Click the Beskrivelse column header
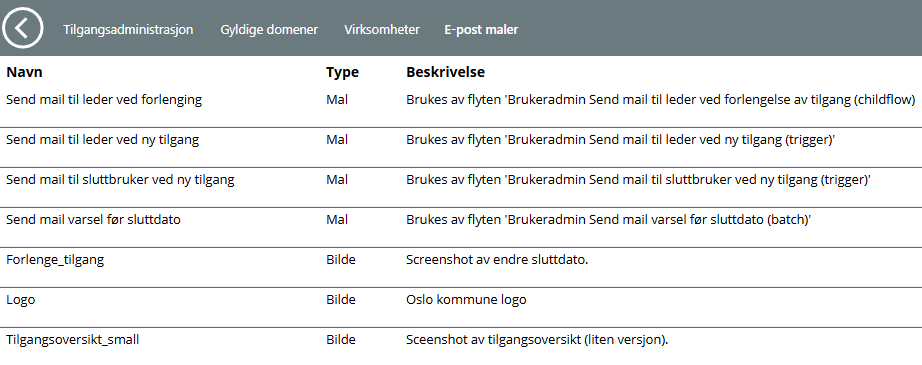 (446, 72)
